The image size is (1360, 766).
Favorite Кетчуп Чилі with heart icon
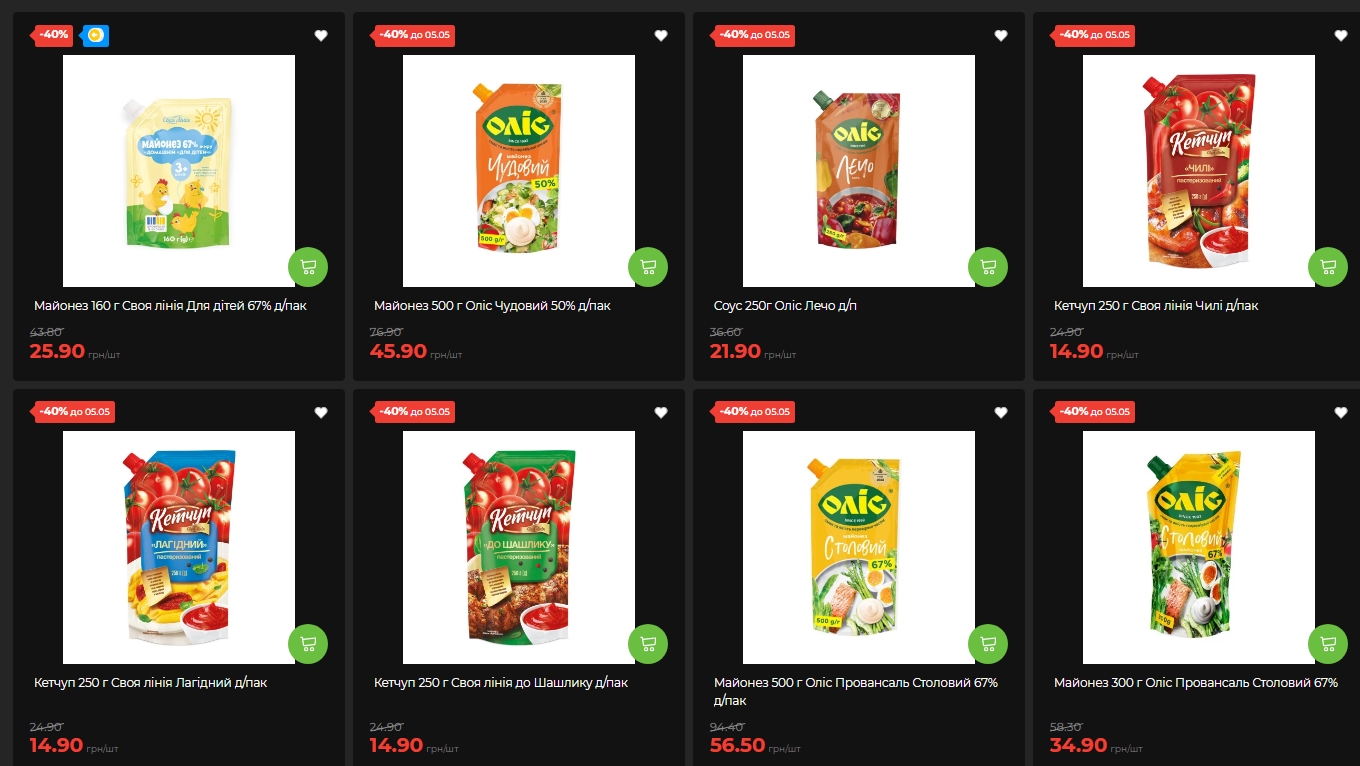(1341, 36)
